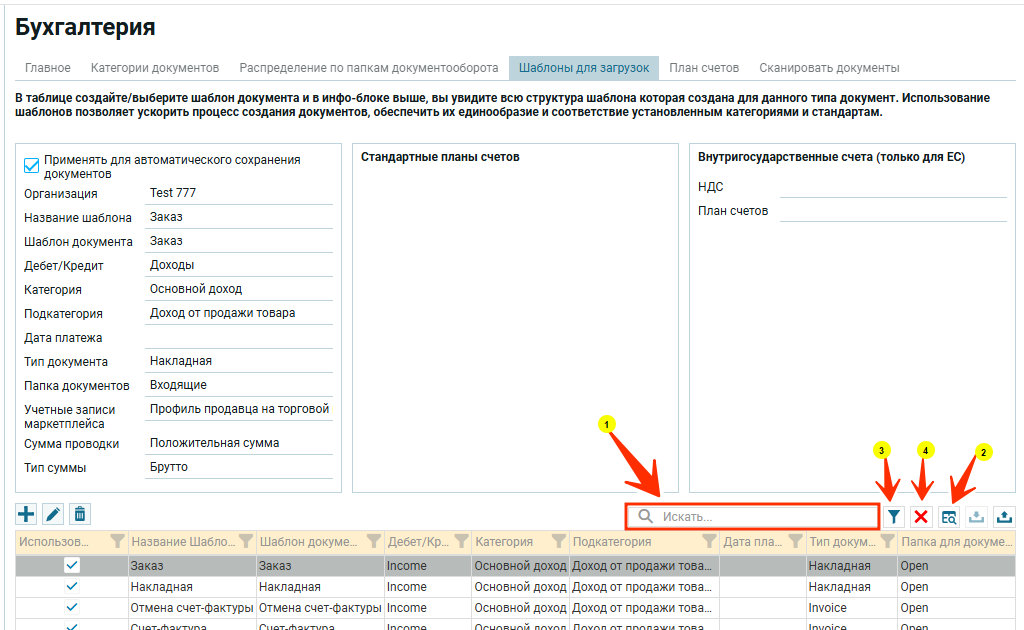
Task: Sort by the Категория column header
Action: point(504,542)
